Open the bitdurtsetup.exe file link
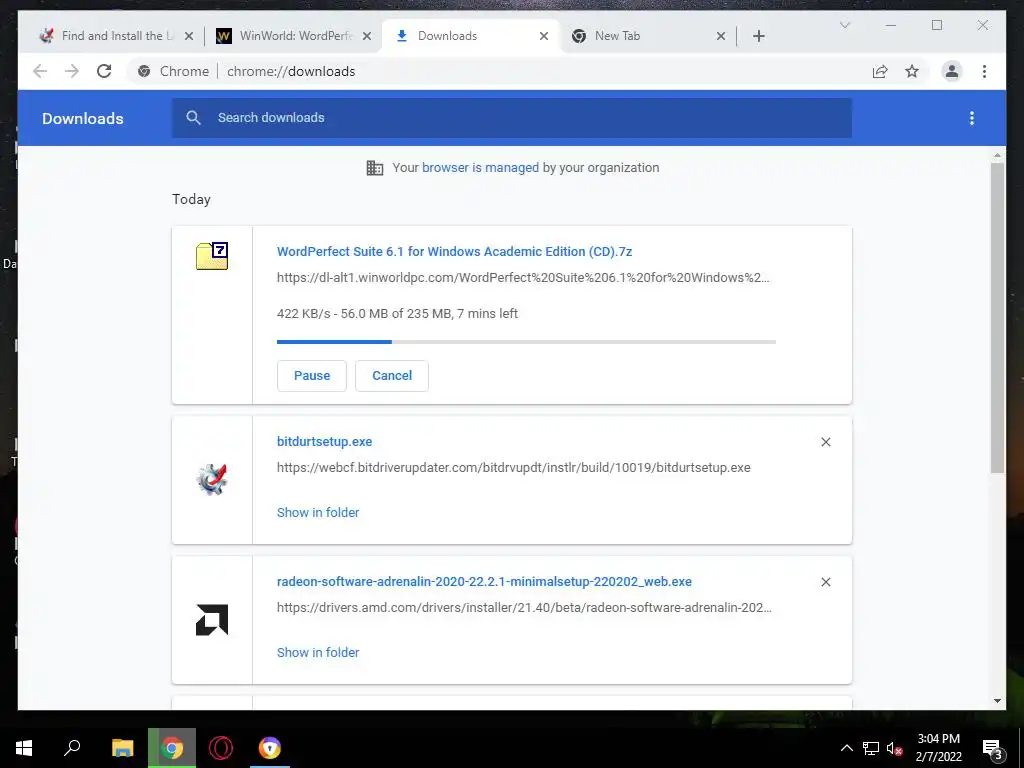The height and width of the screenshot is (768, 1024). [325, 441]
